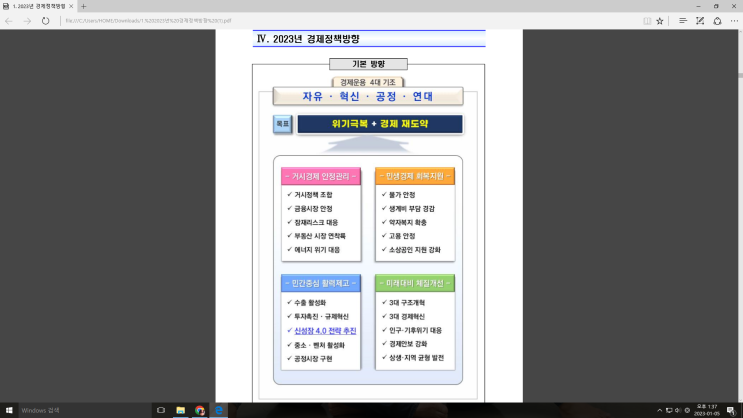Open the volume tray icon
This screenshot has height=418, width=743.
coord(678,410)
